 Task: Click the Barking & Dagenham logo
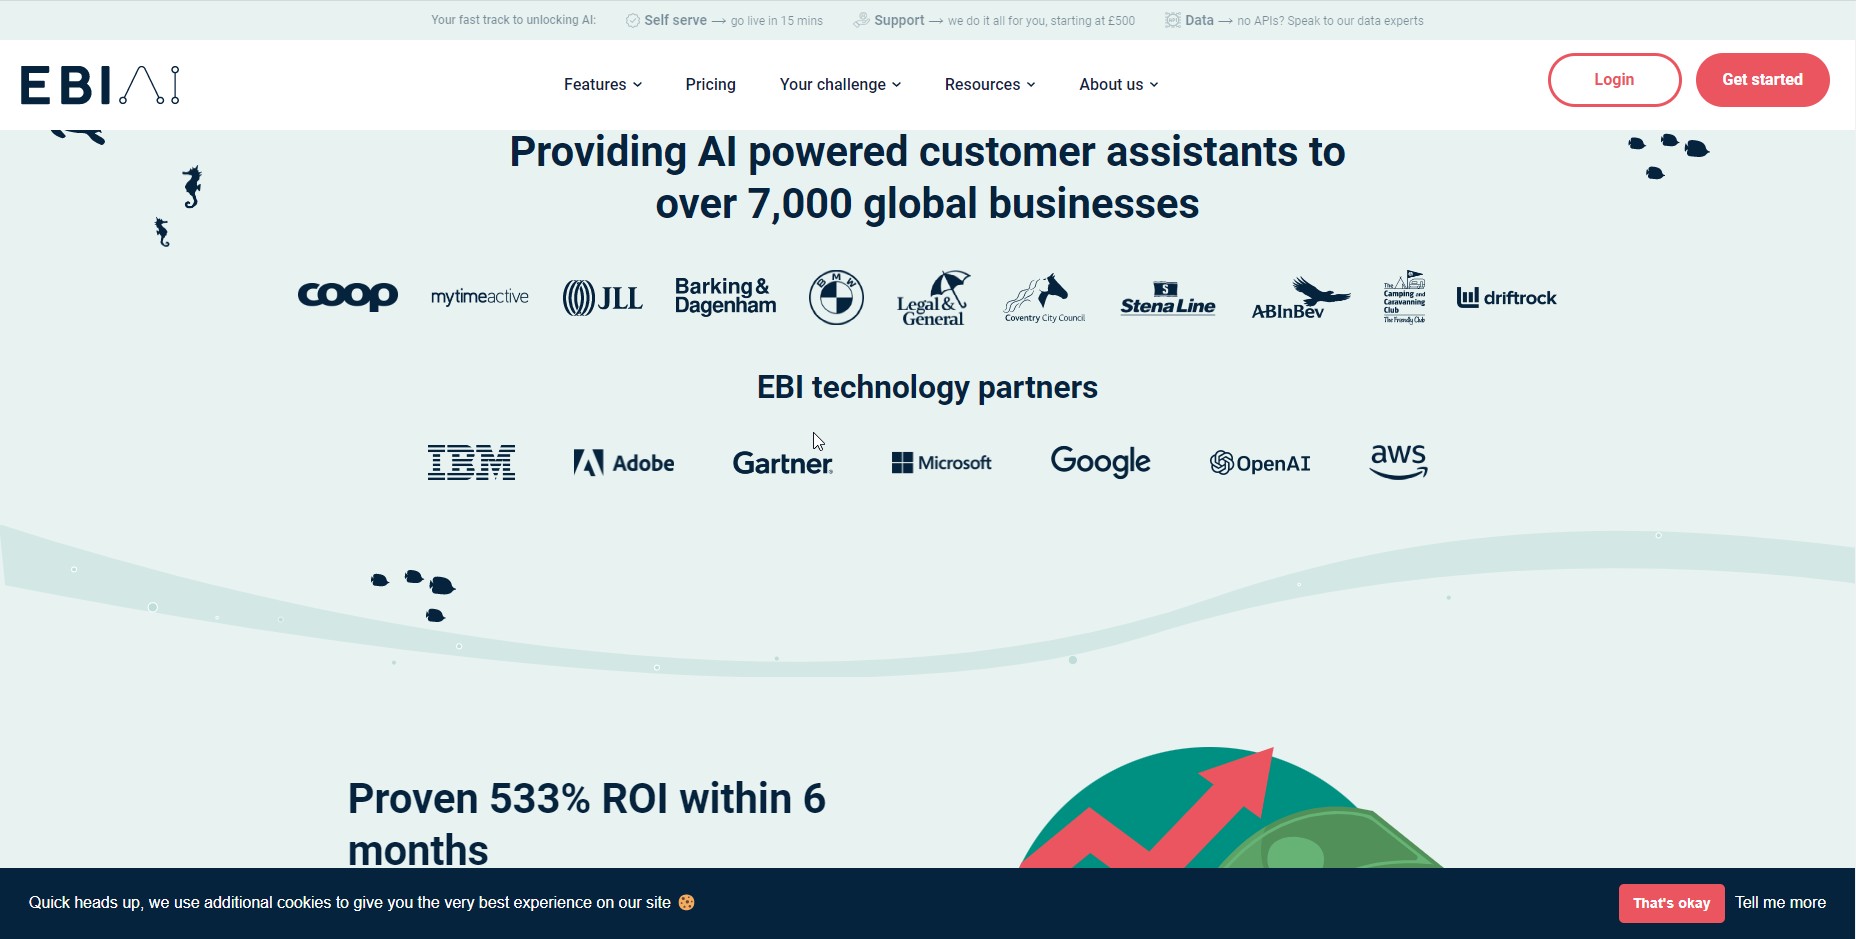(725, 296)
